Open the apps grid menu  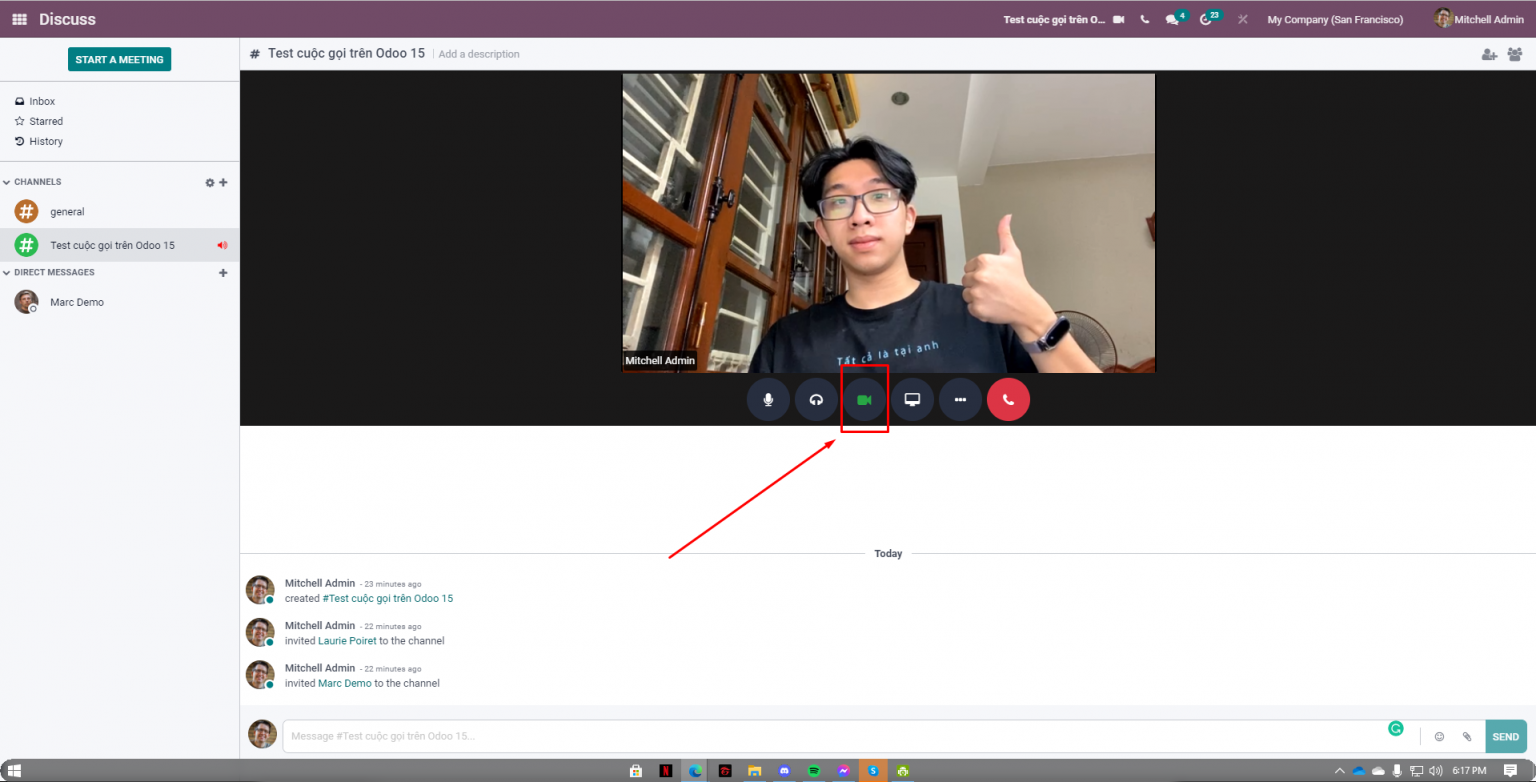19,19
